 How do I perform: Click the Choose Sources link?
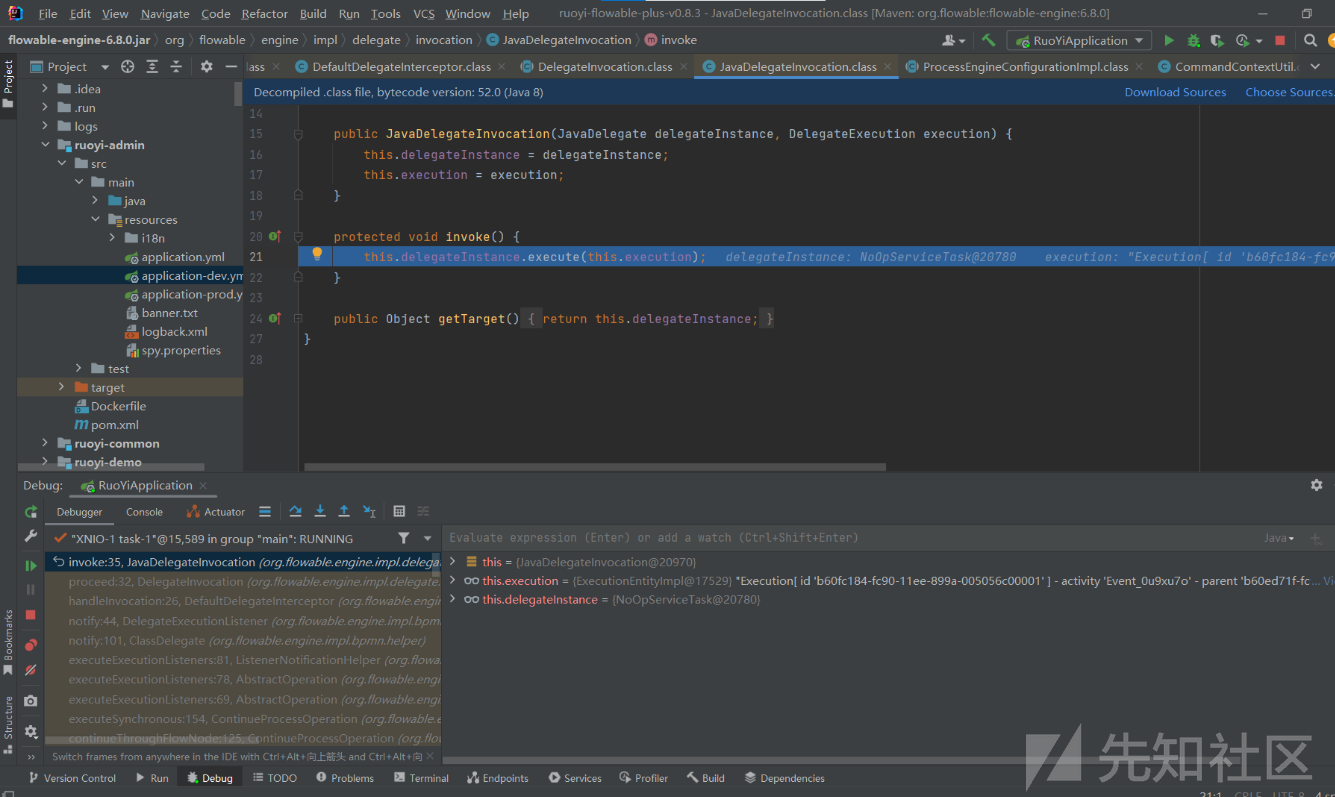tap(1289, 92)
